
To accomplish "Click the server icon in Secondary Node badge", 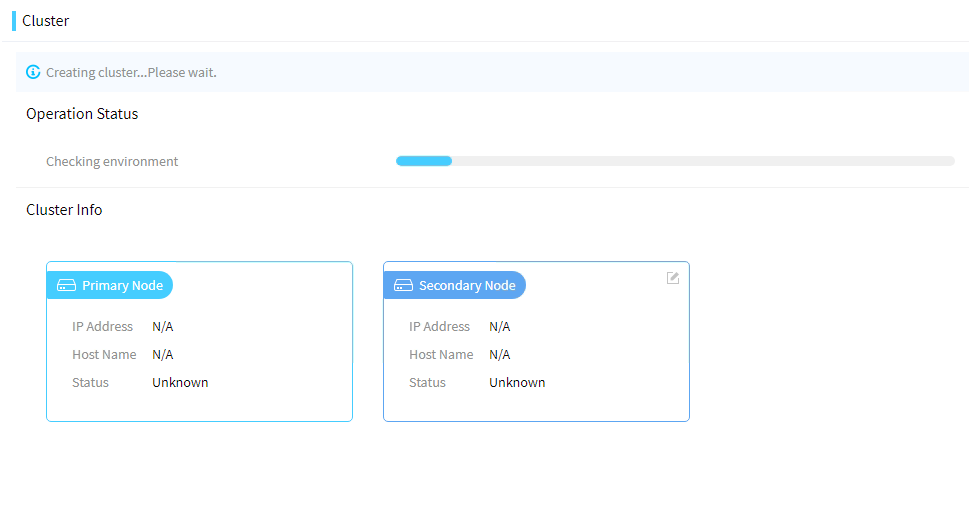I will click(x=403, y=285).
